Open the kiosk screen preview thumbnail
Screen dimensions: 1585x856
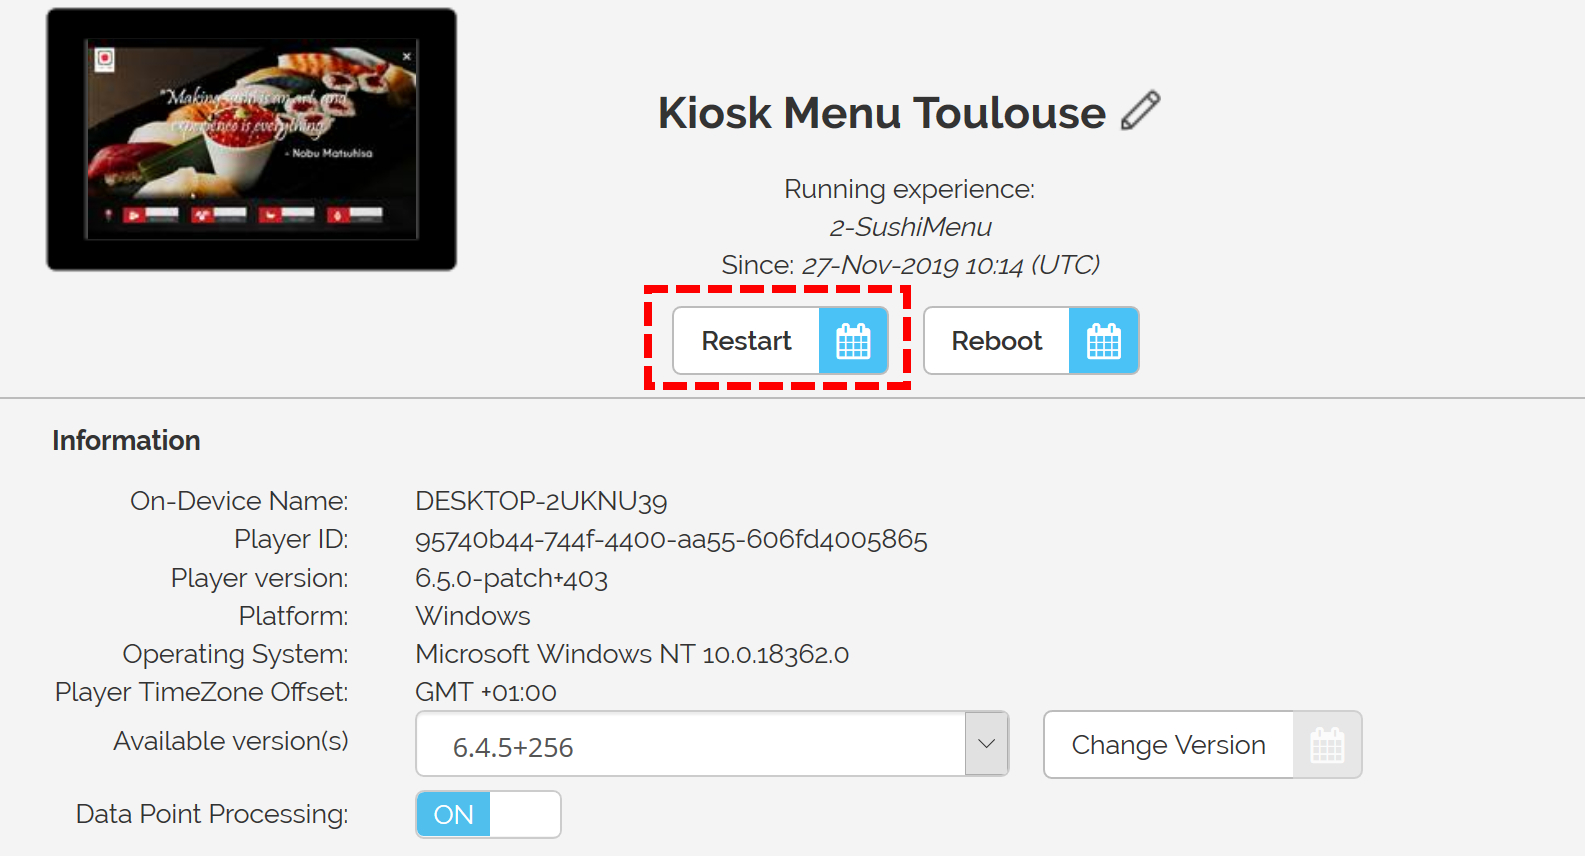click(252, 139)
